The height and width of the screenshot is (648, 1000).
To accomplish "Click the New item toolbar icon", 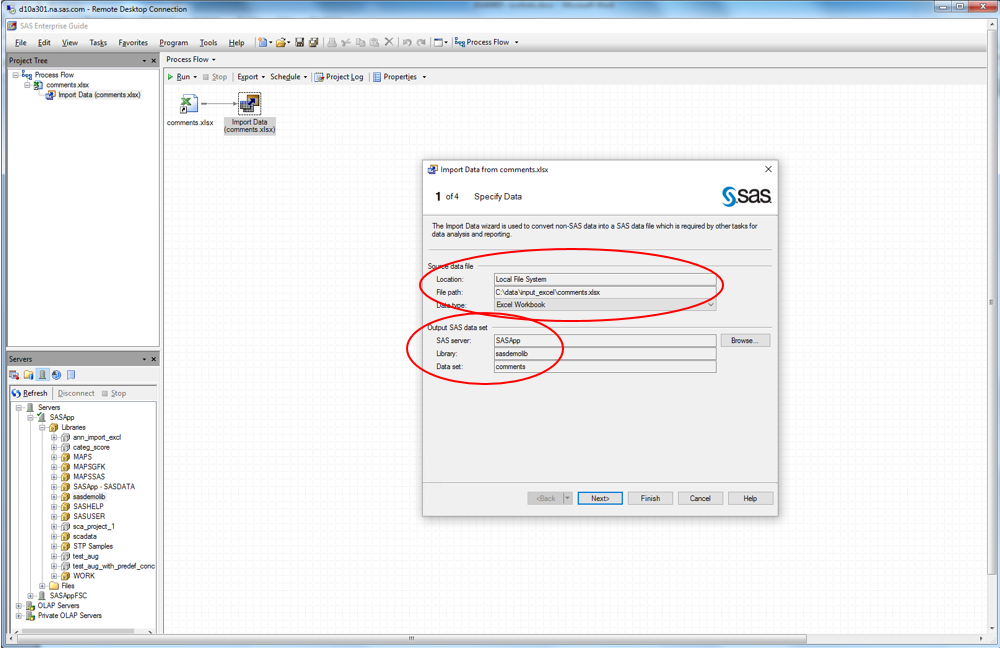I will (262, 42).
